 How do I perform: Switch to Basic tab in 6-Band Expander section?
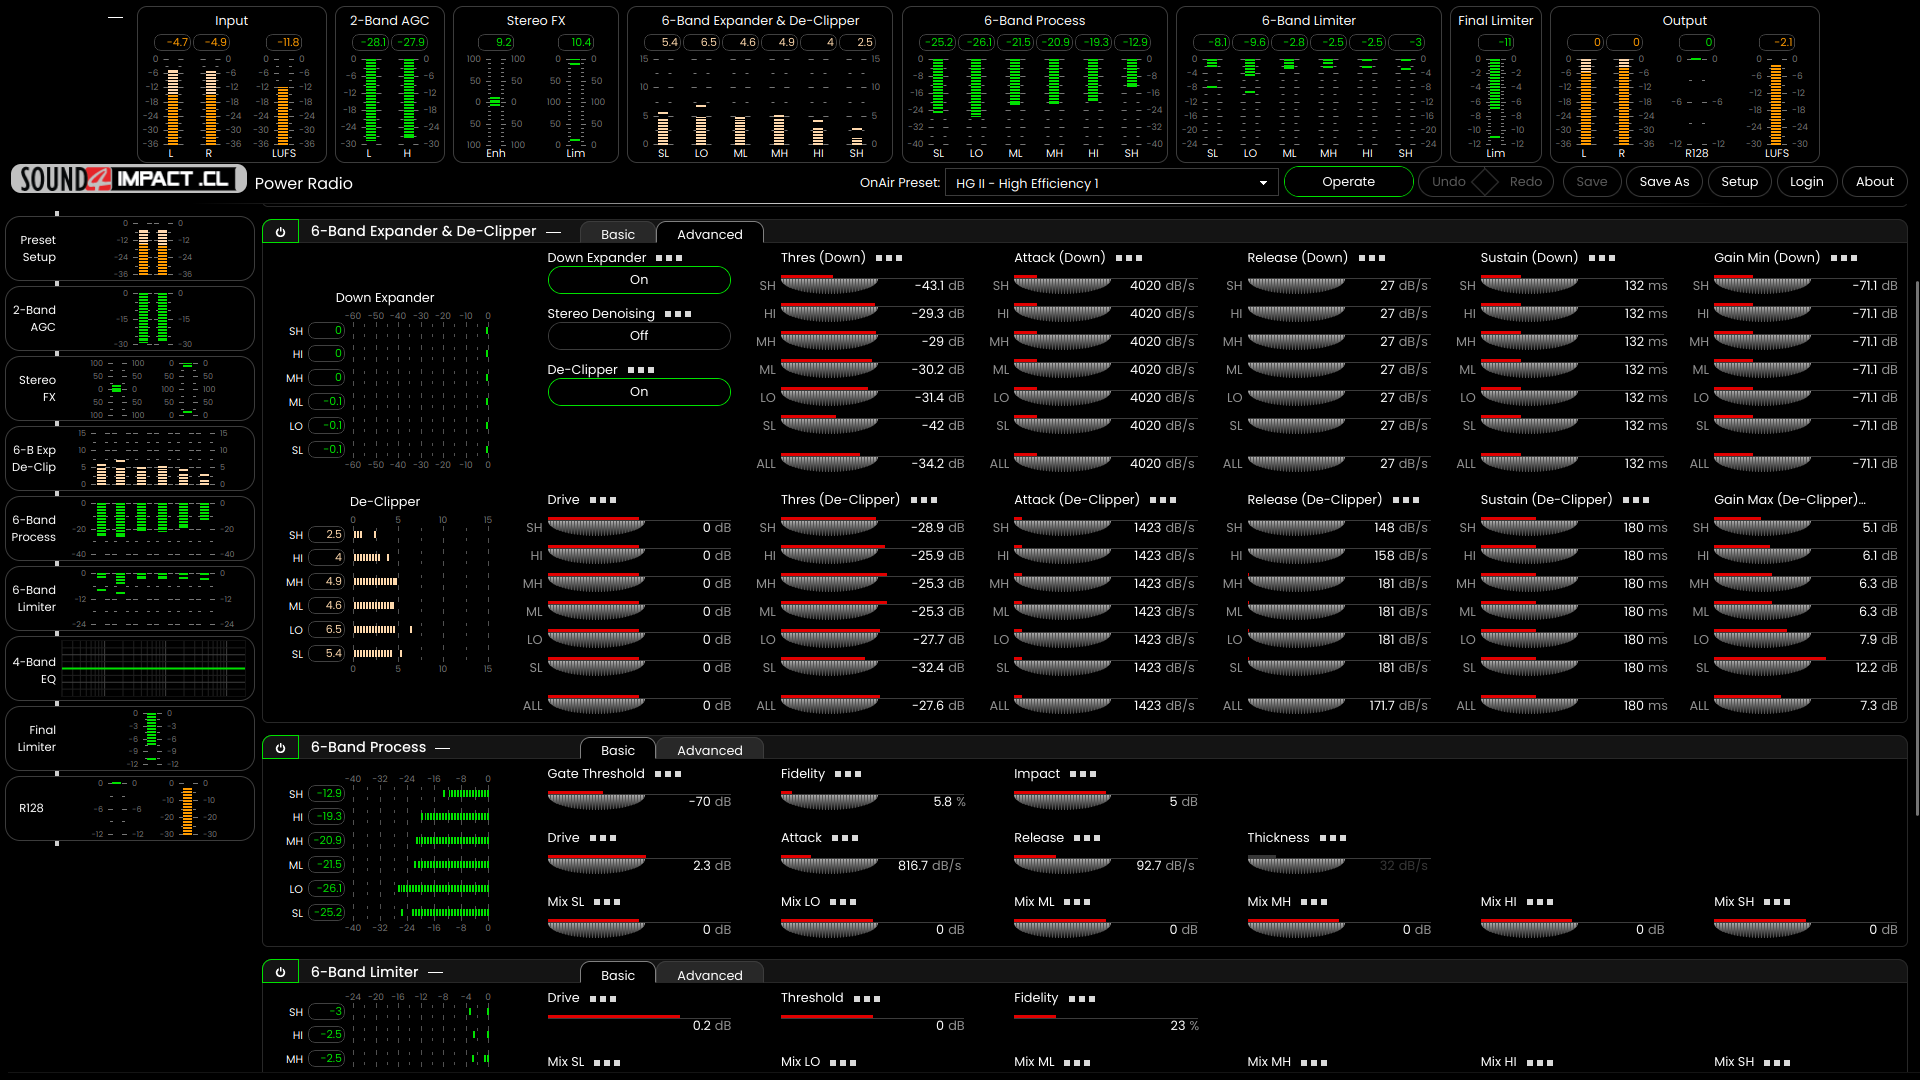point(617,233)
